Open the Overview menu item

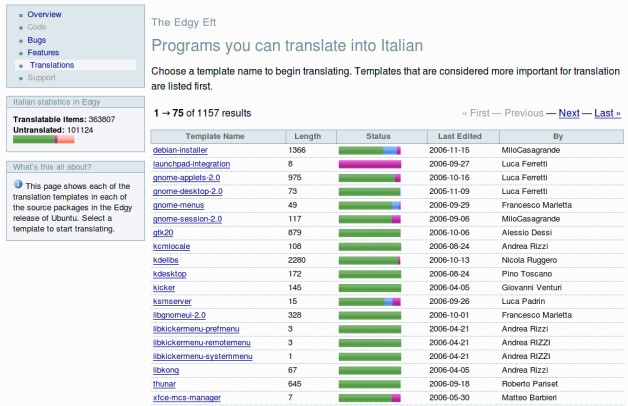(x=44, y=14)
